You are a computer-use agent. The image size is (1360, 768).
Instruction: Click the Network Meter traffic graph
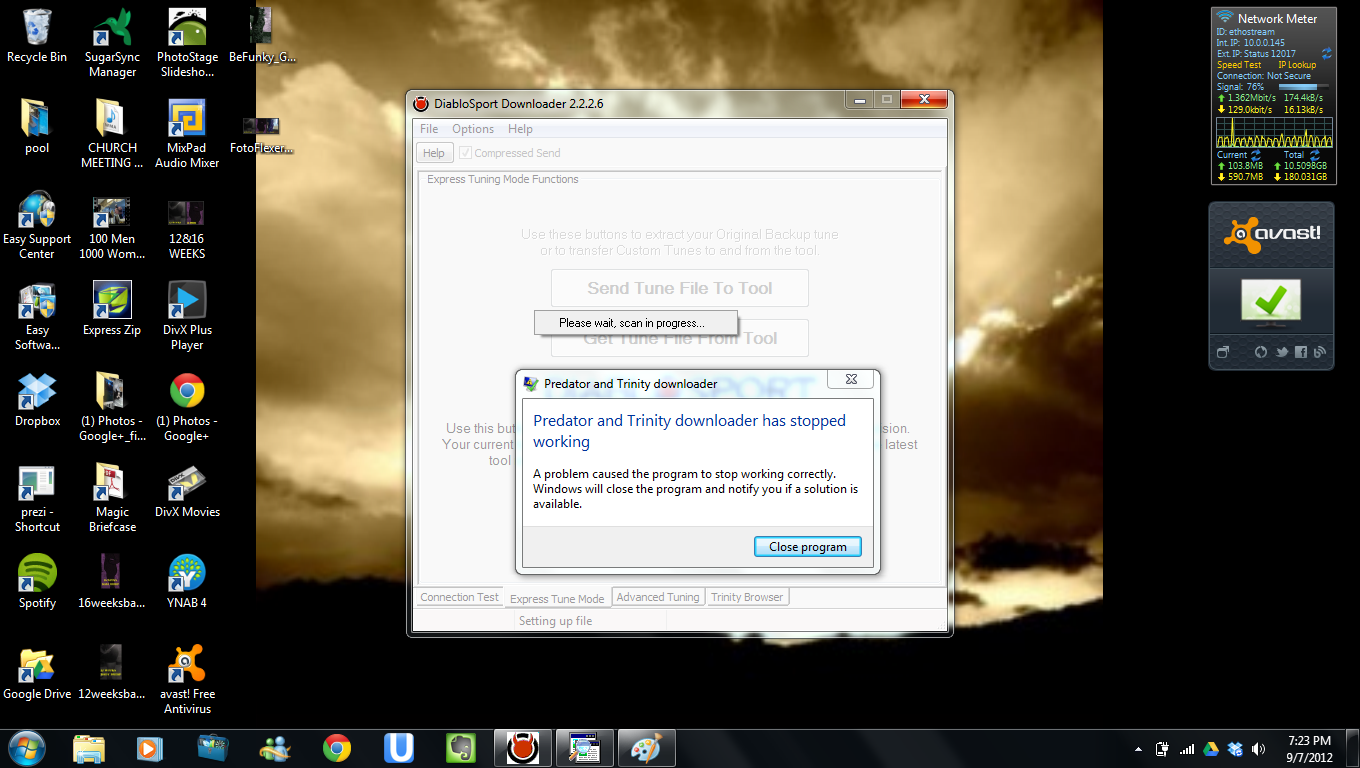(1272, 132)
